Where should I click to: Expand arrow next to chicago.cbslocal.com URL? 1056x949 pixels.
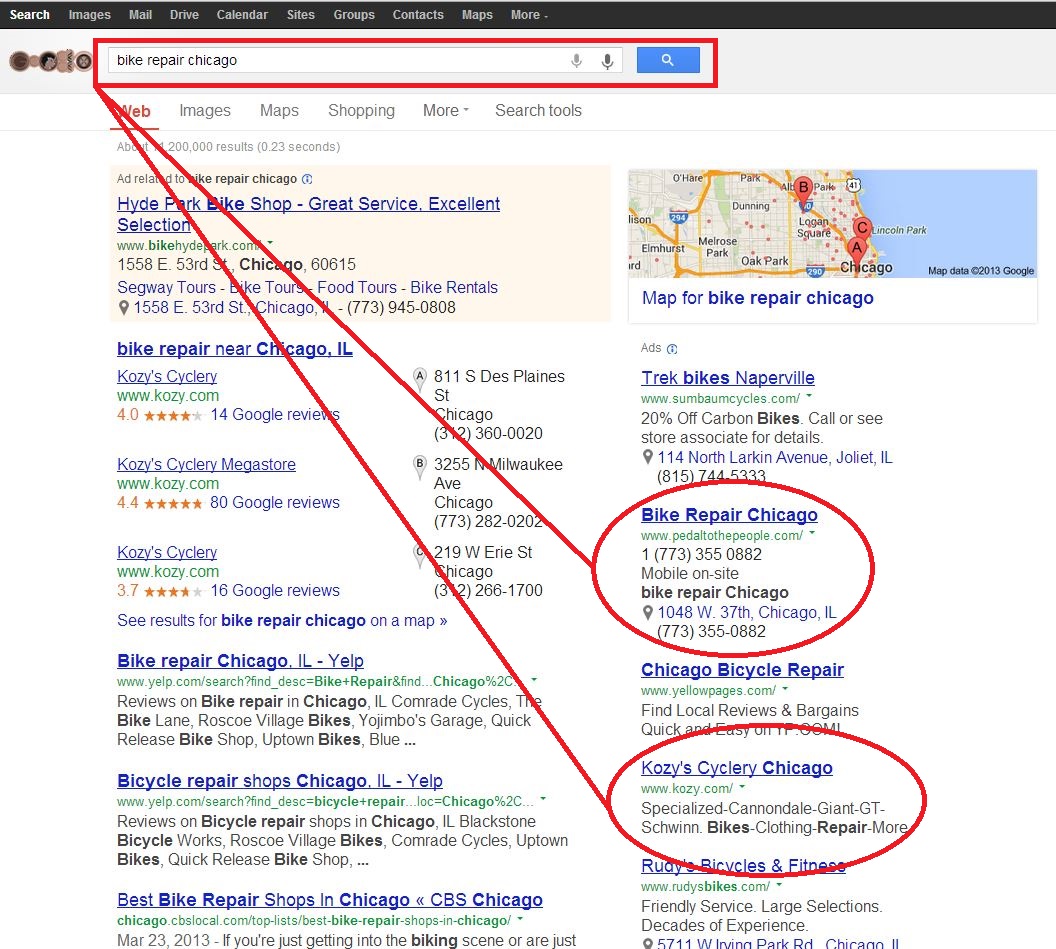click(x=520, y=918)
